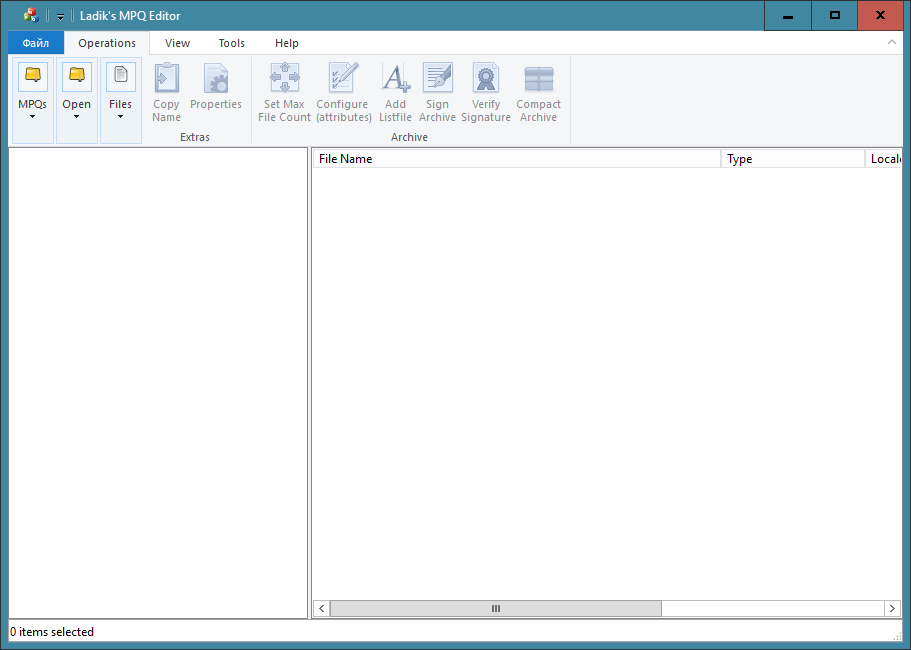Image resolution: width=911 pixels, height=650 pixels.
Task: Click the Sign Archive icon
Action: [437, 78]
